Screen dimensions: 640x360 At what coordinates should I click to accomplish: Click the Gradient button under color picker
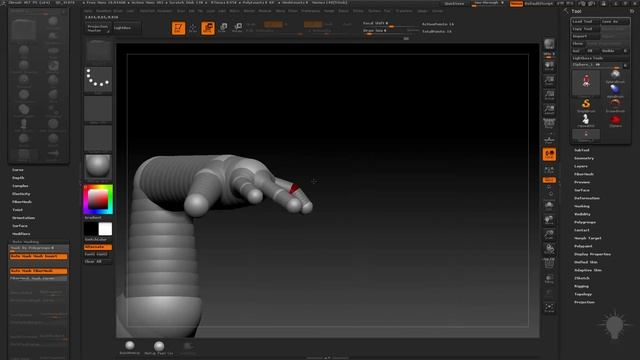tap(98, 218)
